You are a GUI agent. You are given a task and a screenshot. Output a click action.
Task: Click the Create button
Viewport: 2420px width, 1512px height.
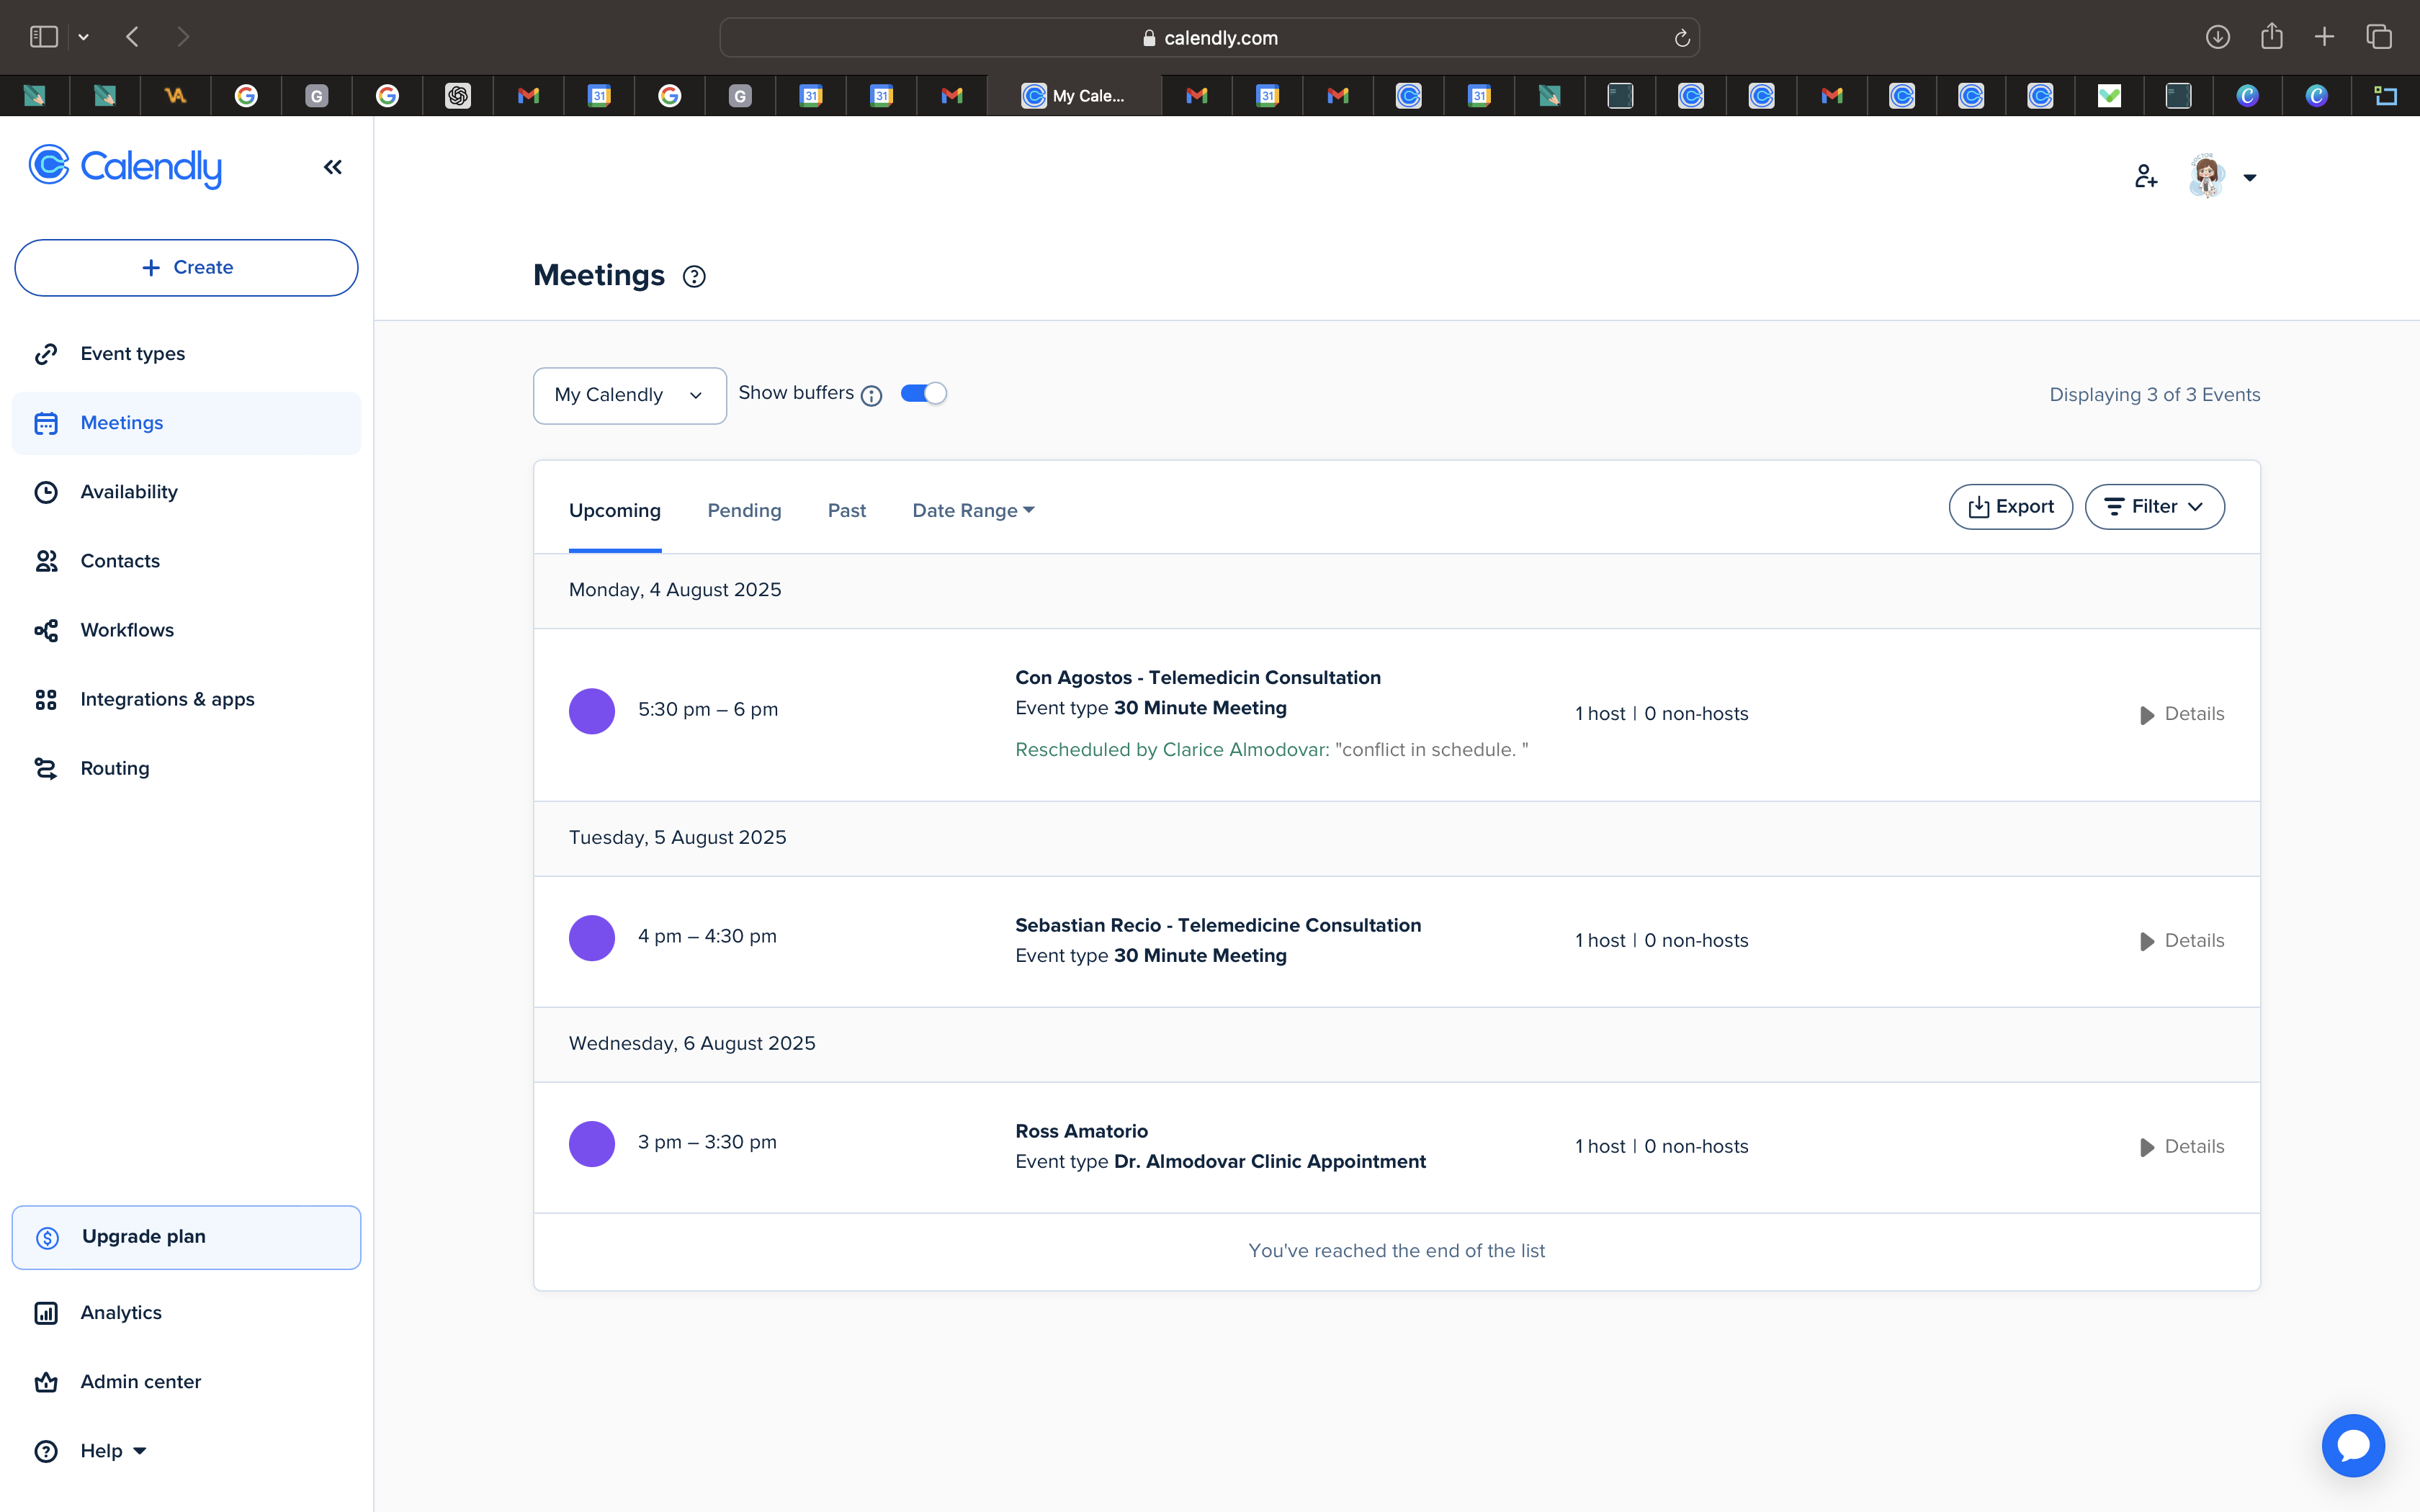[186, 268]
